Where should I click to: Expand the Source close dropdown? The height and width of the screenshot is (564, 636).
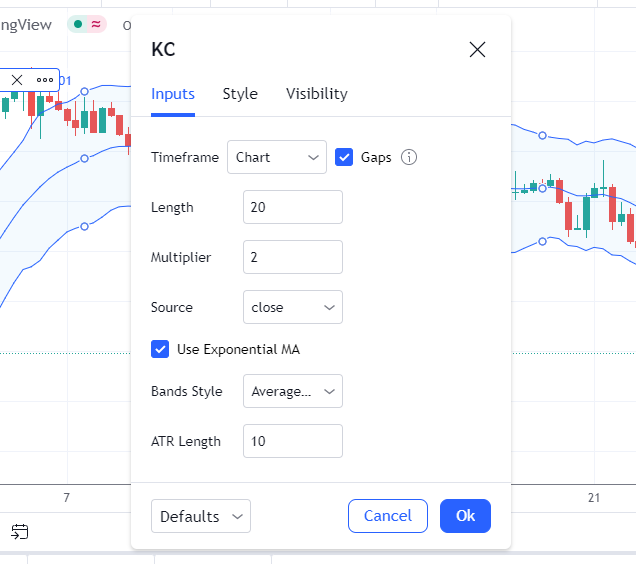tap(292, 307)
